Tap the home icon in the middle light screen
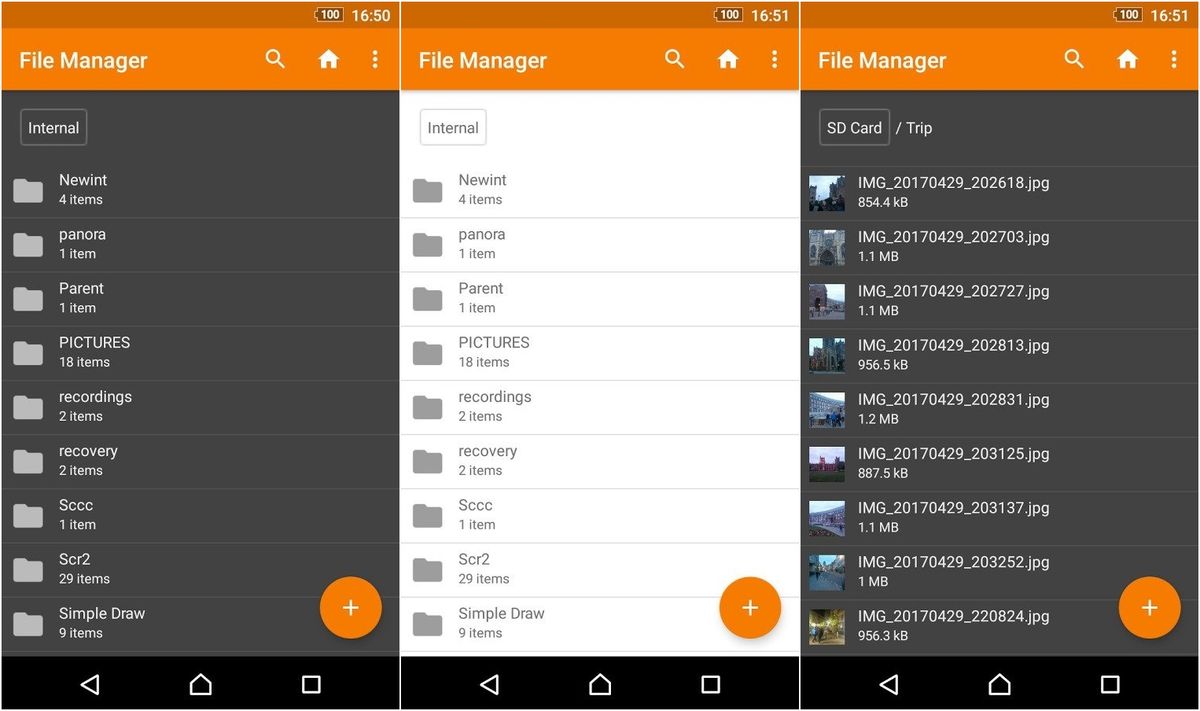 (x=728, y=59)
